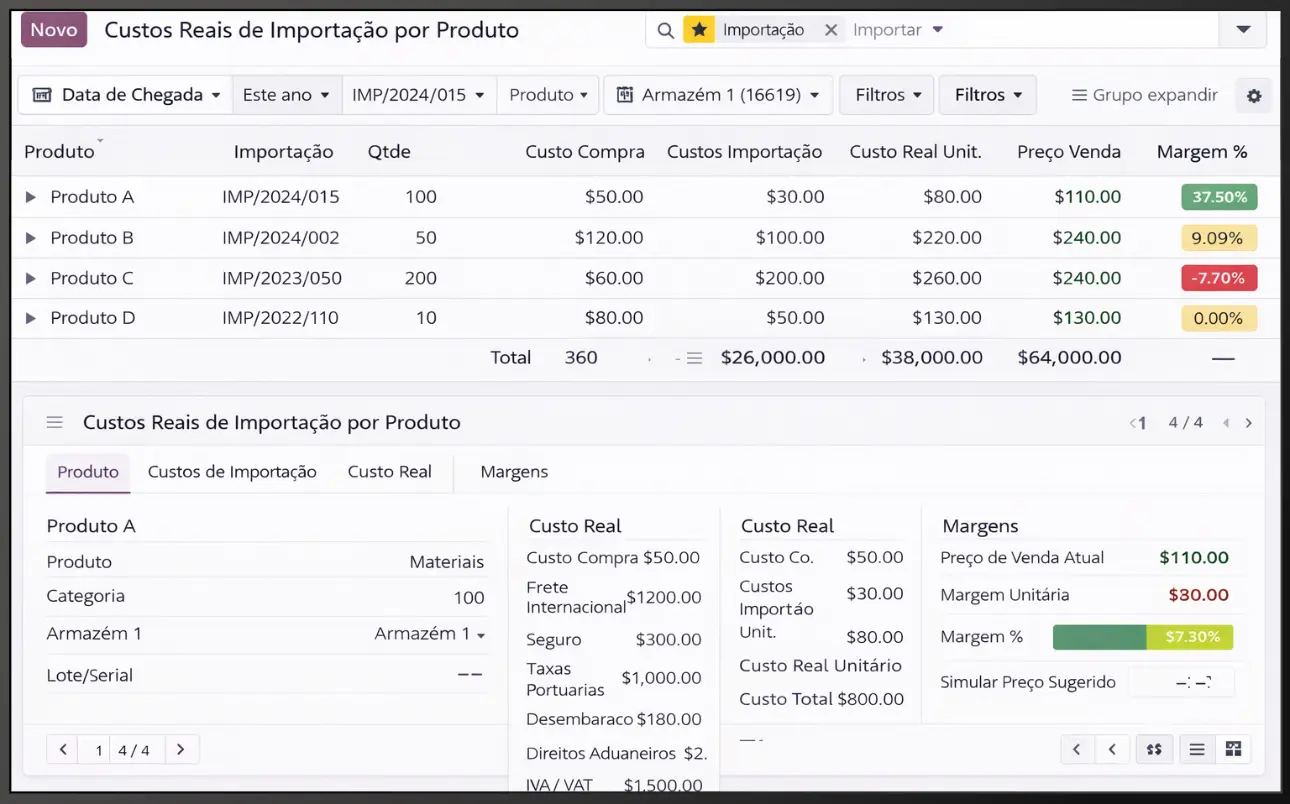The height and width of the screenshot is (804, 1290).
Task: Click previous chevron labeled 1 in panel header
Action: 1138,423
